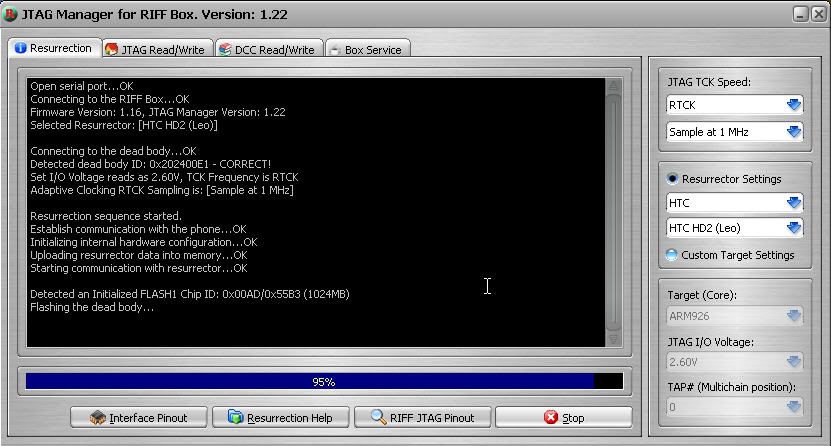Click the 'Target (Core):' label
This screenshot has height=446, width=831.
702,295
